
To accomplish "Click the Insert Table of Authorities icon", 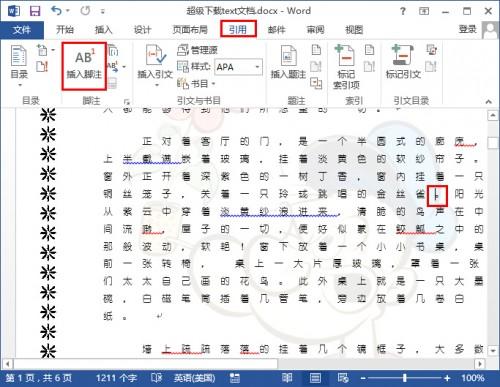I will click(431, 50).
